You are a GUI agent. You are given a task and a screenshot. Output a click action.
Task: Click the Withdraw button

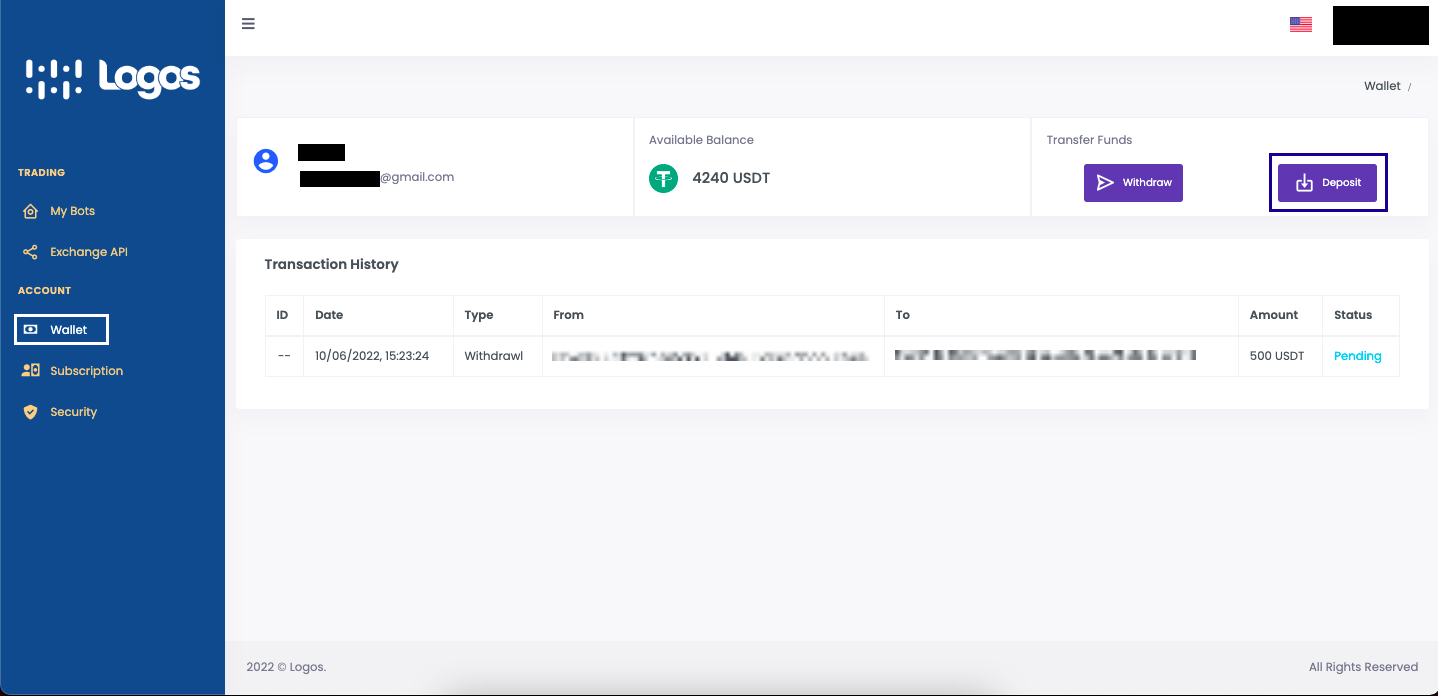click(x=1133, y=183)
